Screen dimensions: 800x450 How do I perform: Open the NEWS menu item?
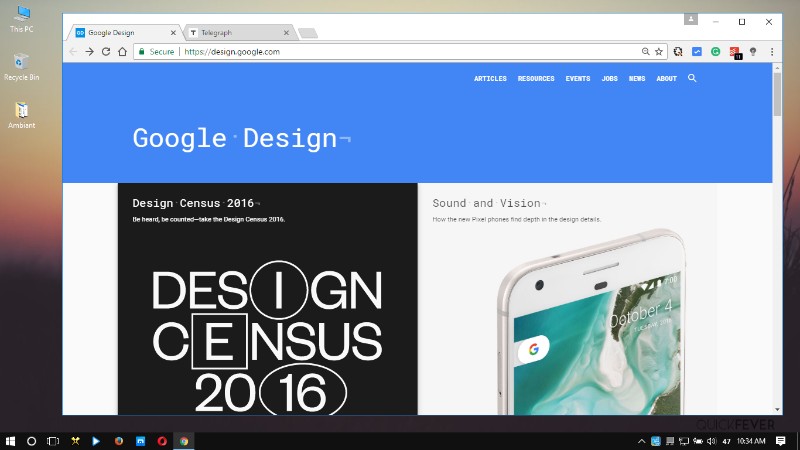tap(637, 79)
